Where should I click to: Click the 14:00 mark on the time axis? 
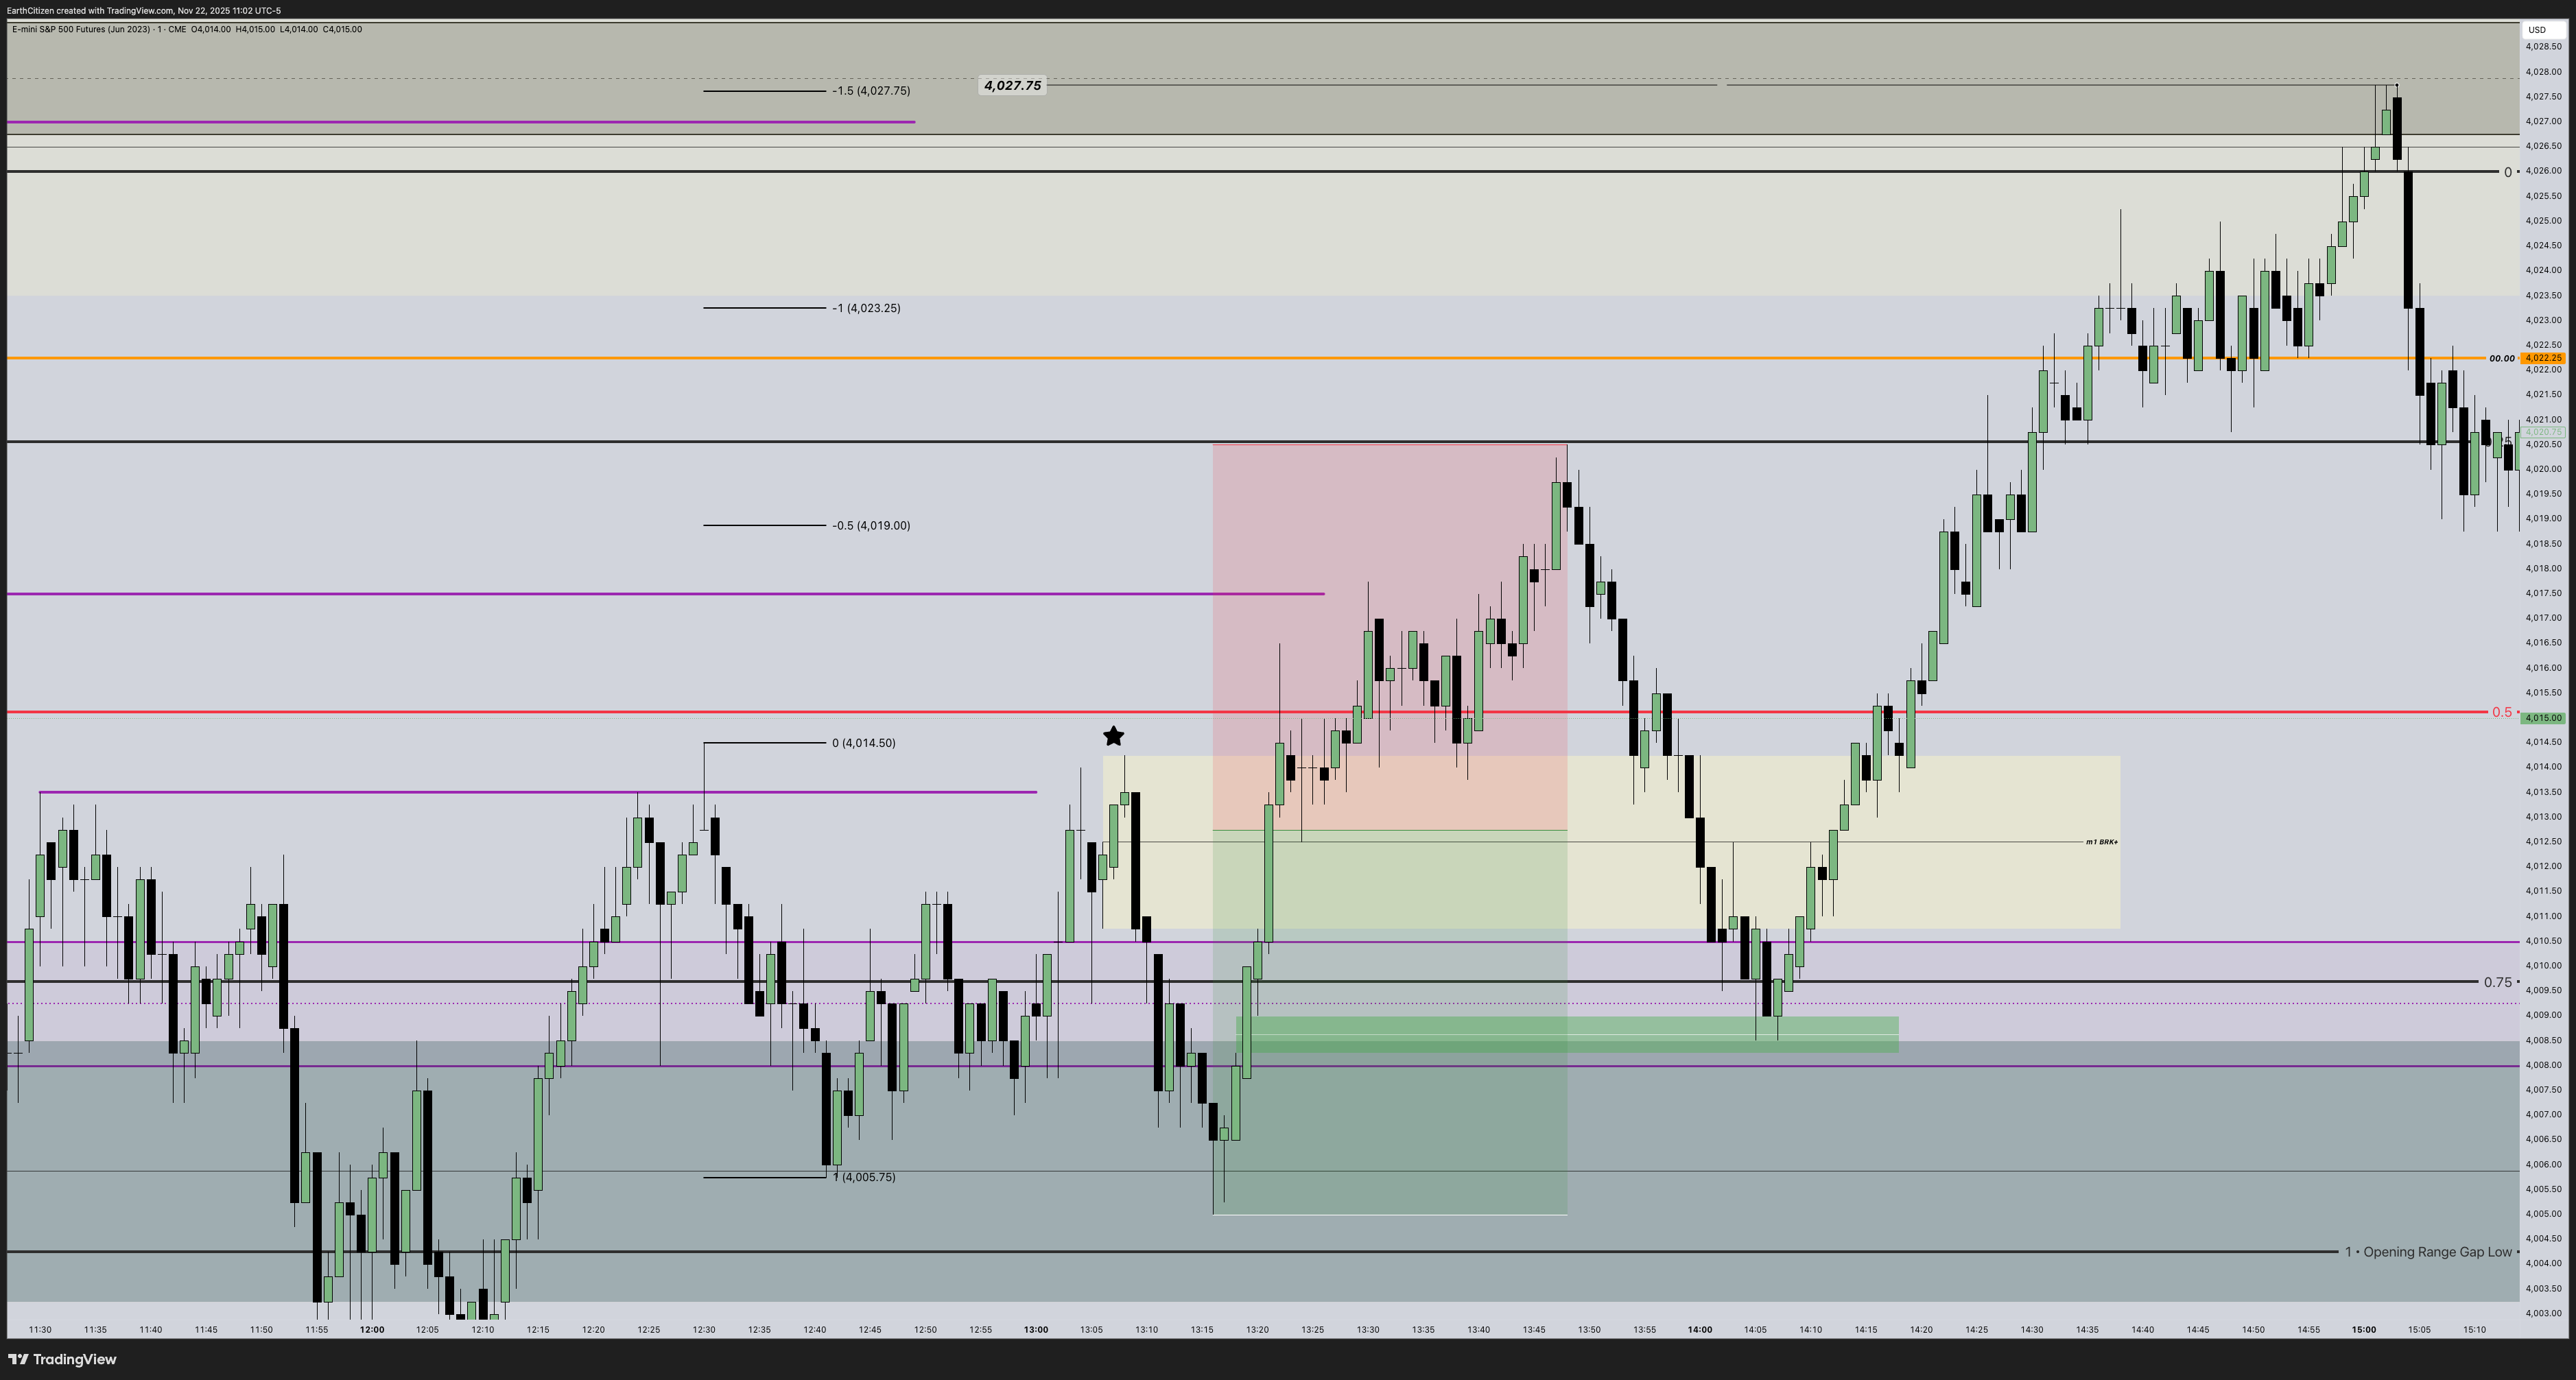click(1700, 1330)
